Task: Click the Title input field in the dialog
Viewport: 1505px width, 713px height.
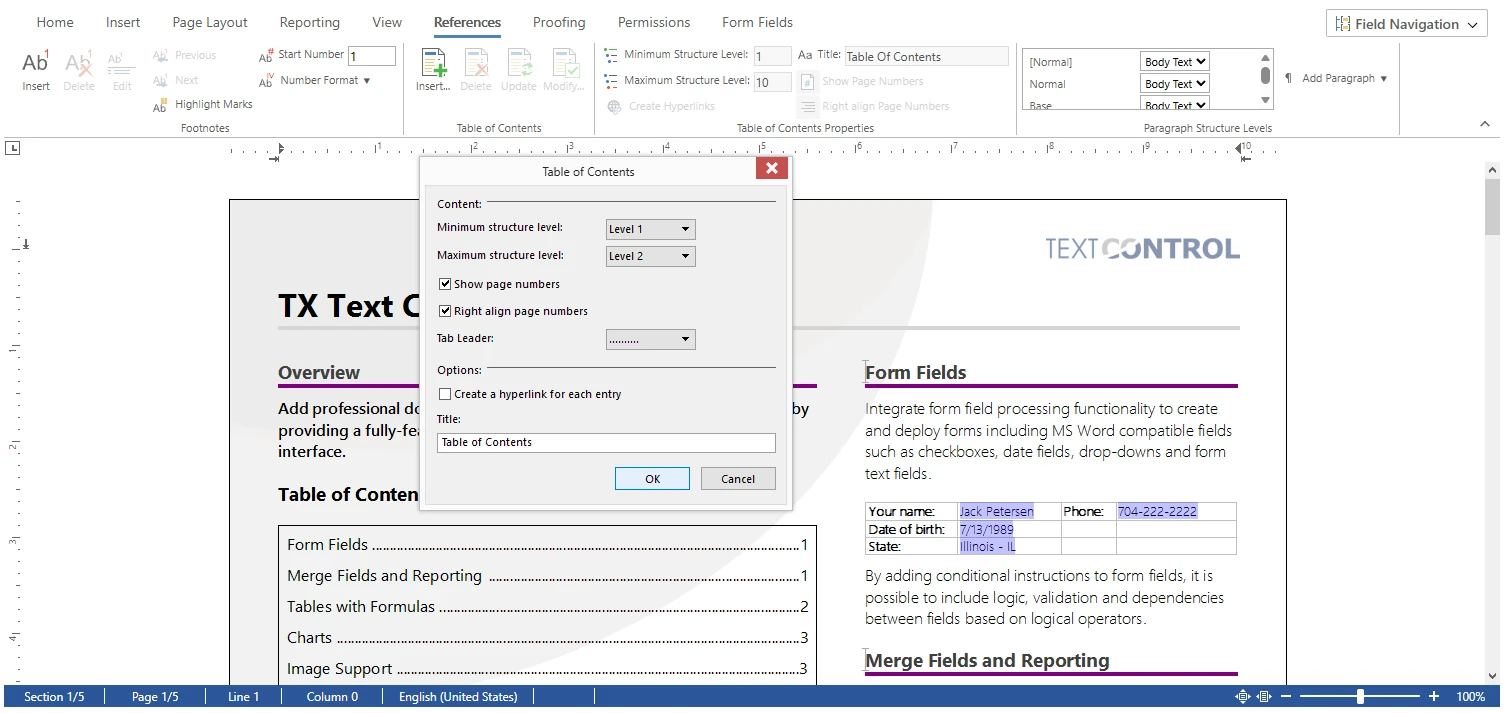Action: [x=606, y=442]
